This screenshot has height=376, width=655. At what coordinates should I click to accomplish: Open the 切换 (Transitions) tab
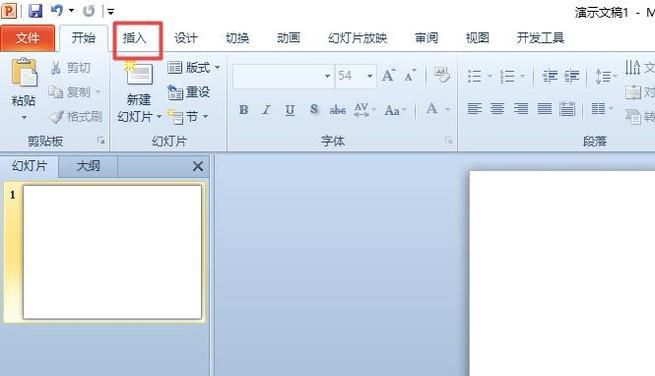tap(237, 38)
